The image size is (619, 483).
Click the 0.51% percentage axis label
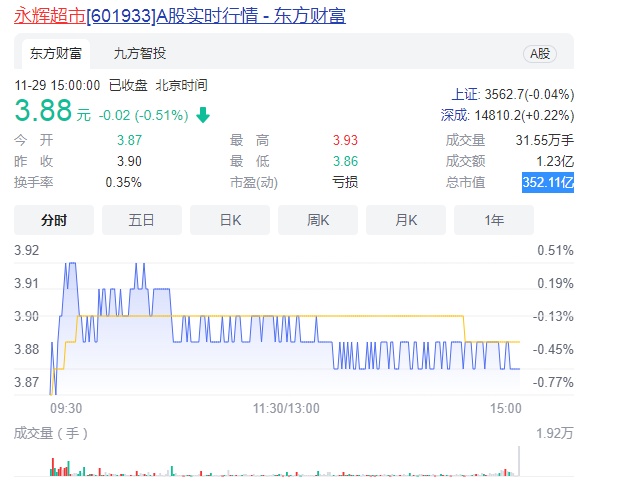tap(555, 250)
